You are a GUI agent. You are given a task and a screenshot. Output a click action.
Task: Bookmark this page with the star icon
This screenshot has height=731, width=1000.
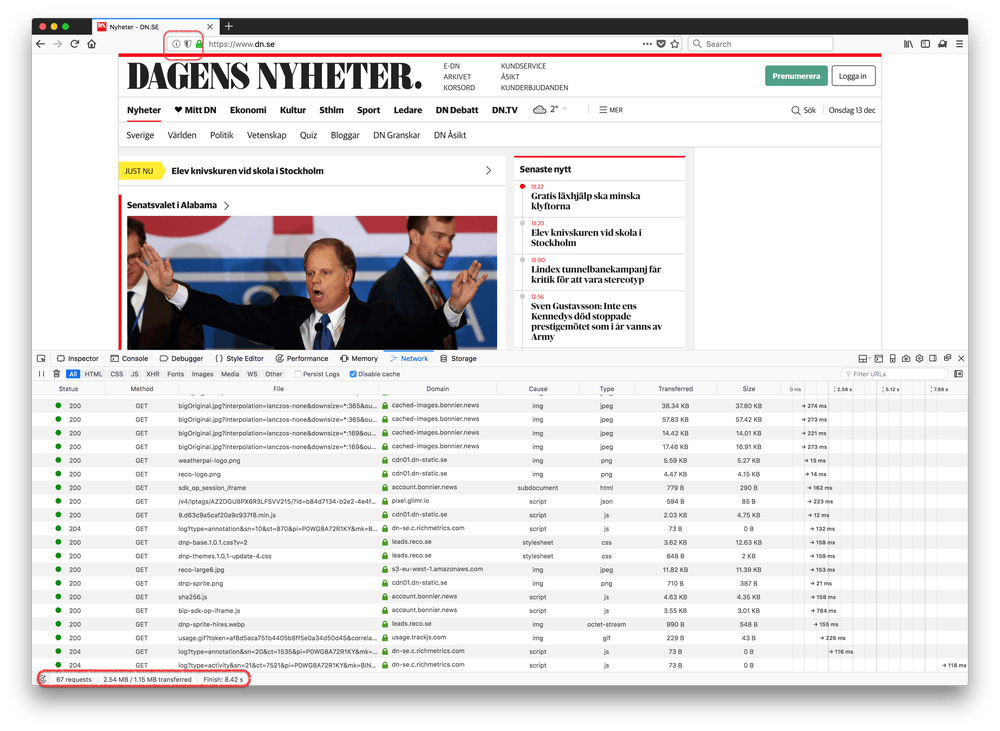(x=675, y=44)
